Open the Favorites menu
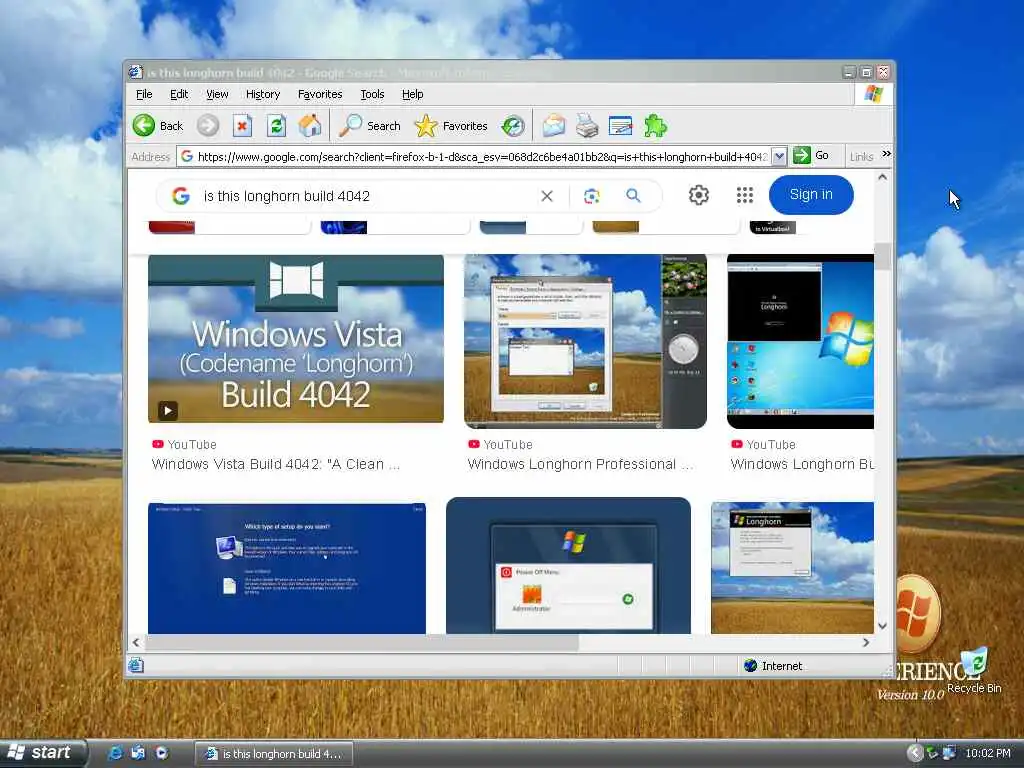 (320, 94)
